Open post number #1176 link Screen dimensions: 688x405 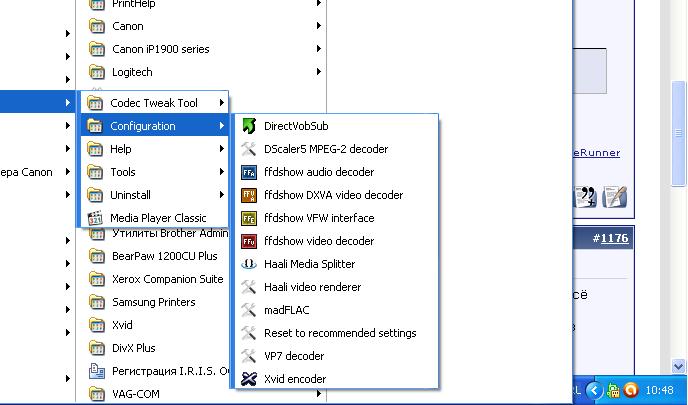click(609, 238)
